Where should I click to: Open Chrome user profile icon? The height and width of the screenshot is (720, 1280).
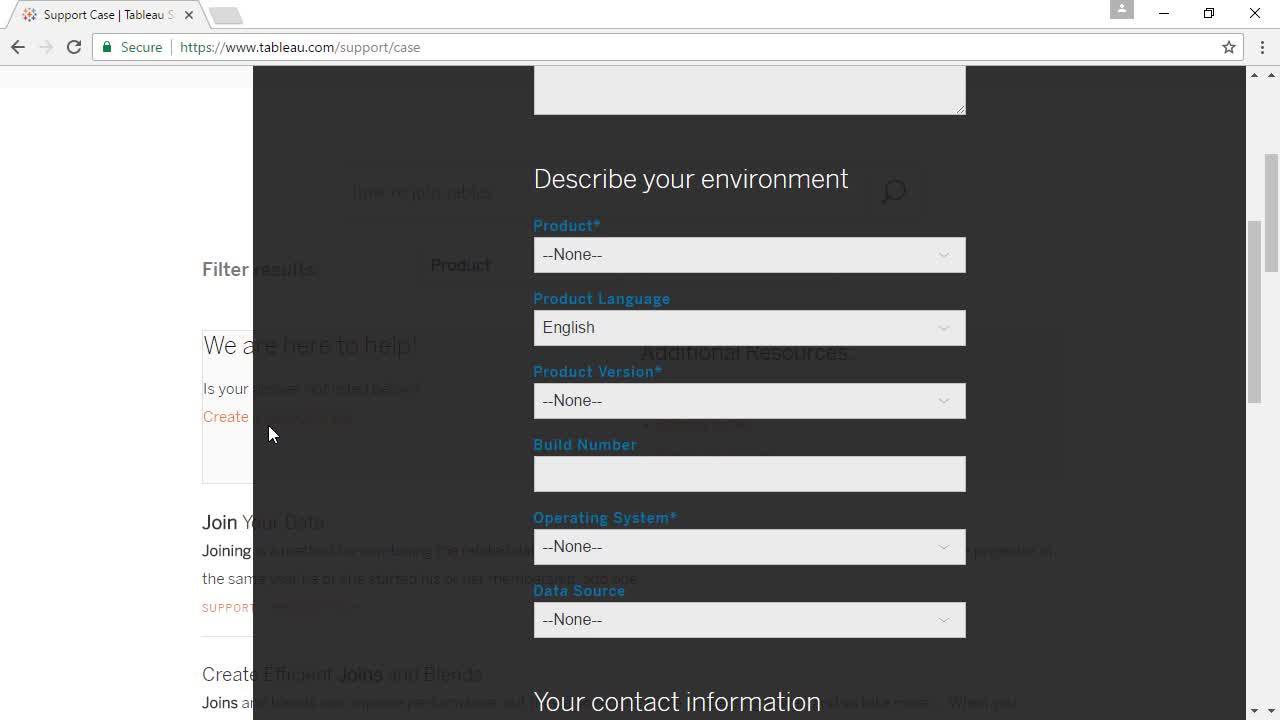click(1122, 10)
